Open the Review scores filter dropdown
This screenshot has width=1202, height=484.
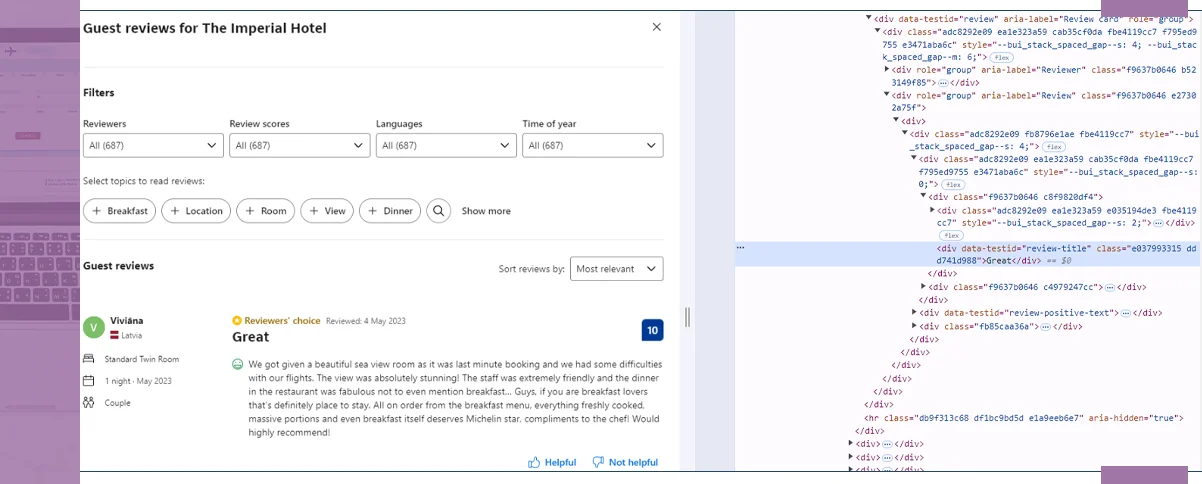(x=300, y=145)
